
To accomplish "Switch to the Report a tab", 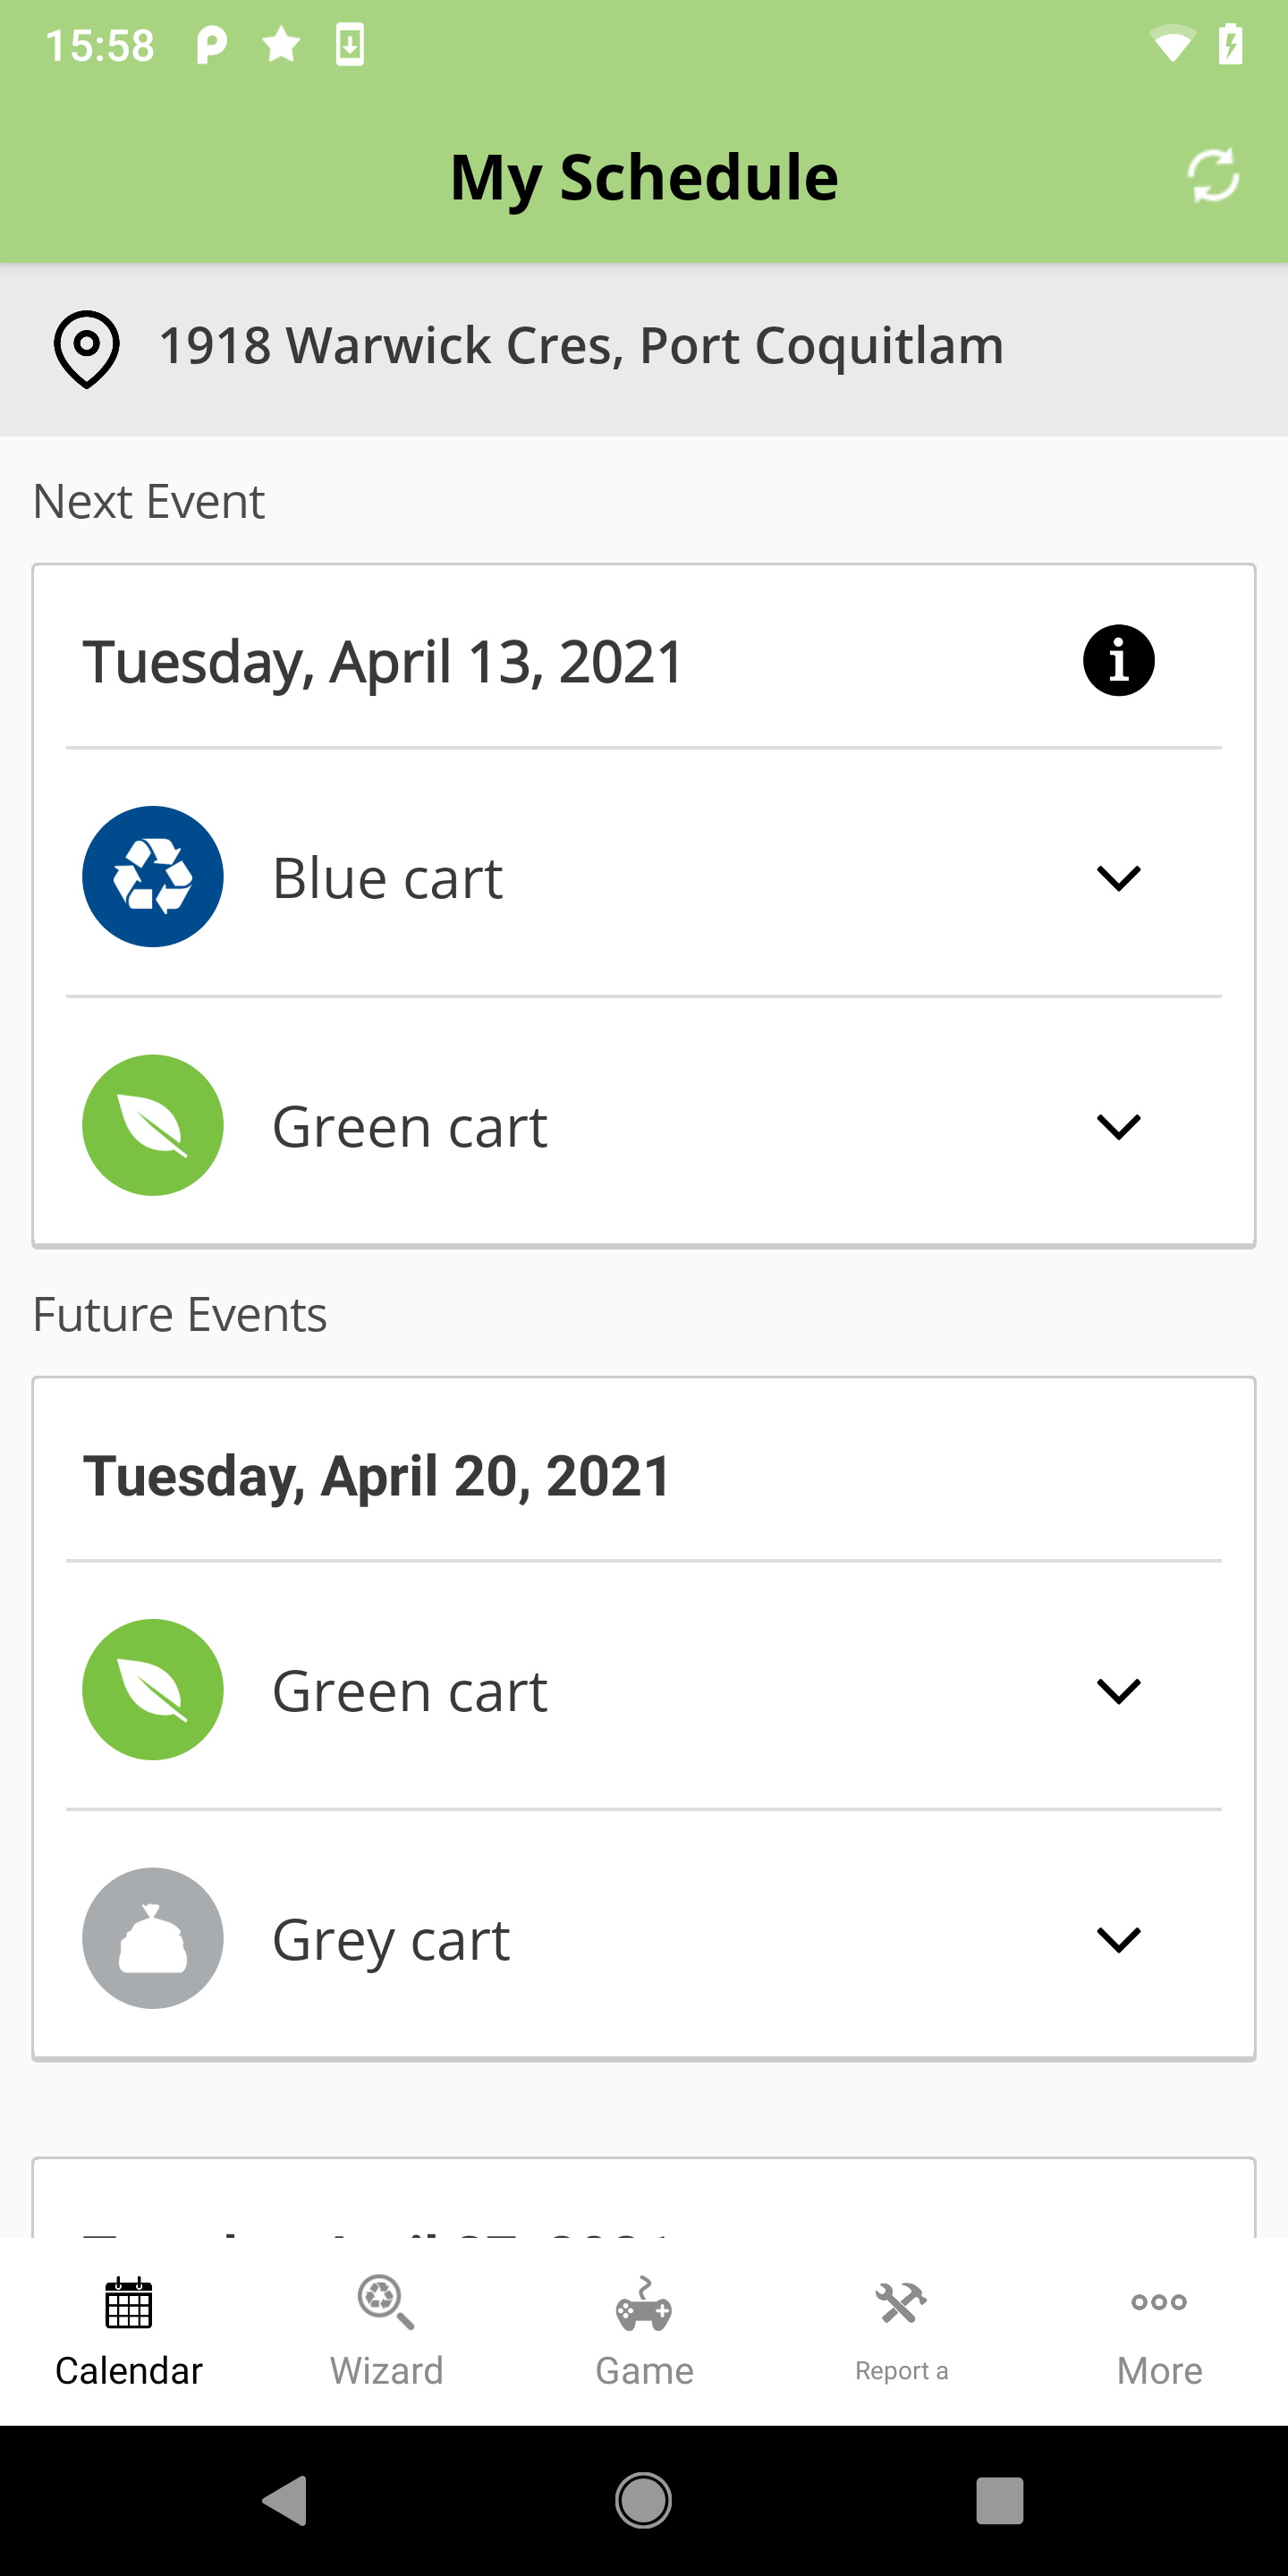I will pos(901,2332).
